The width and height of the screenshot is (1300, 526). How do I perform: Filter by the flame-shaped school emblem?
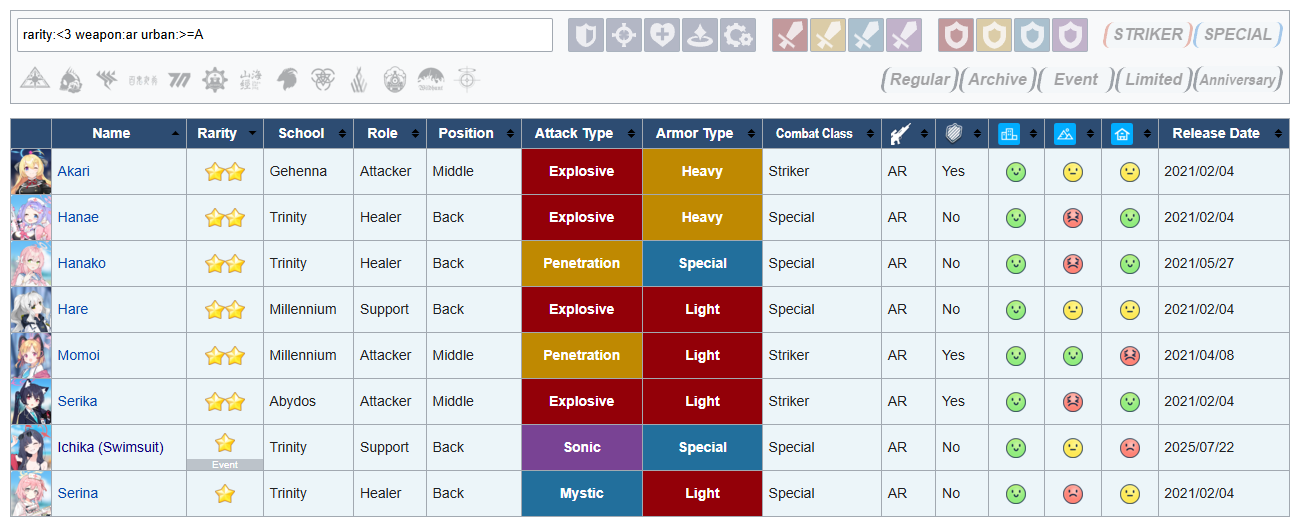(359, 79)
